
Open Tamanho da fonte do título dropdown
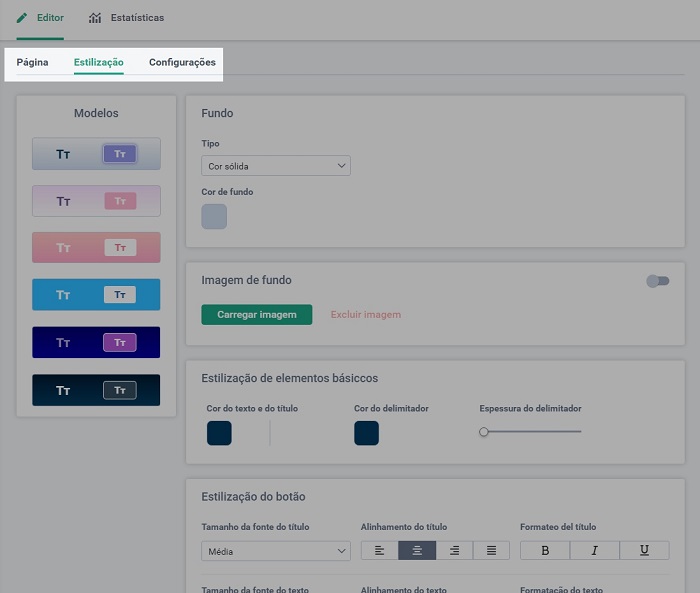pyautogui.click(x=276, y=551)
